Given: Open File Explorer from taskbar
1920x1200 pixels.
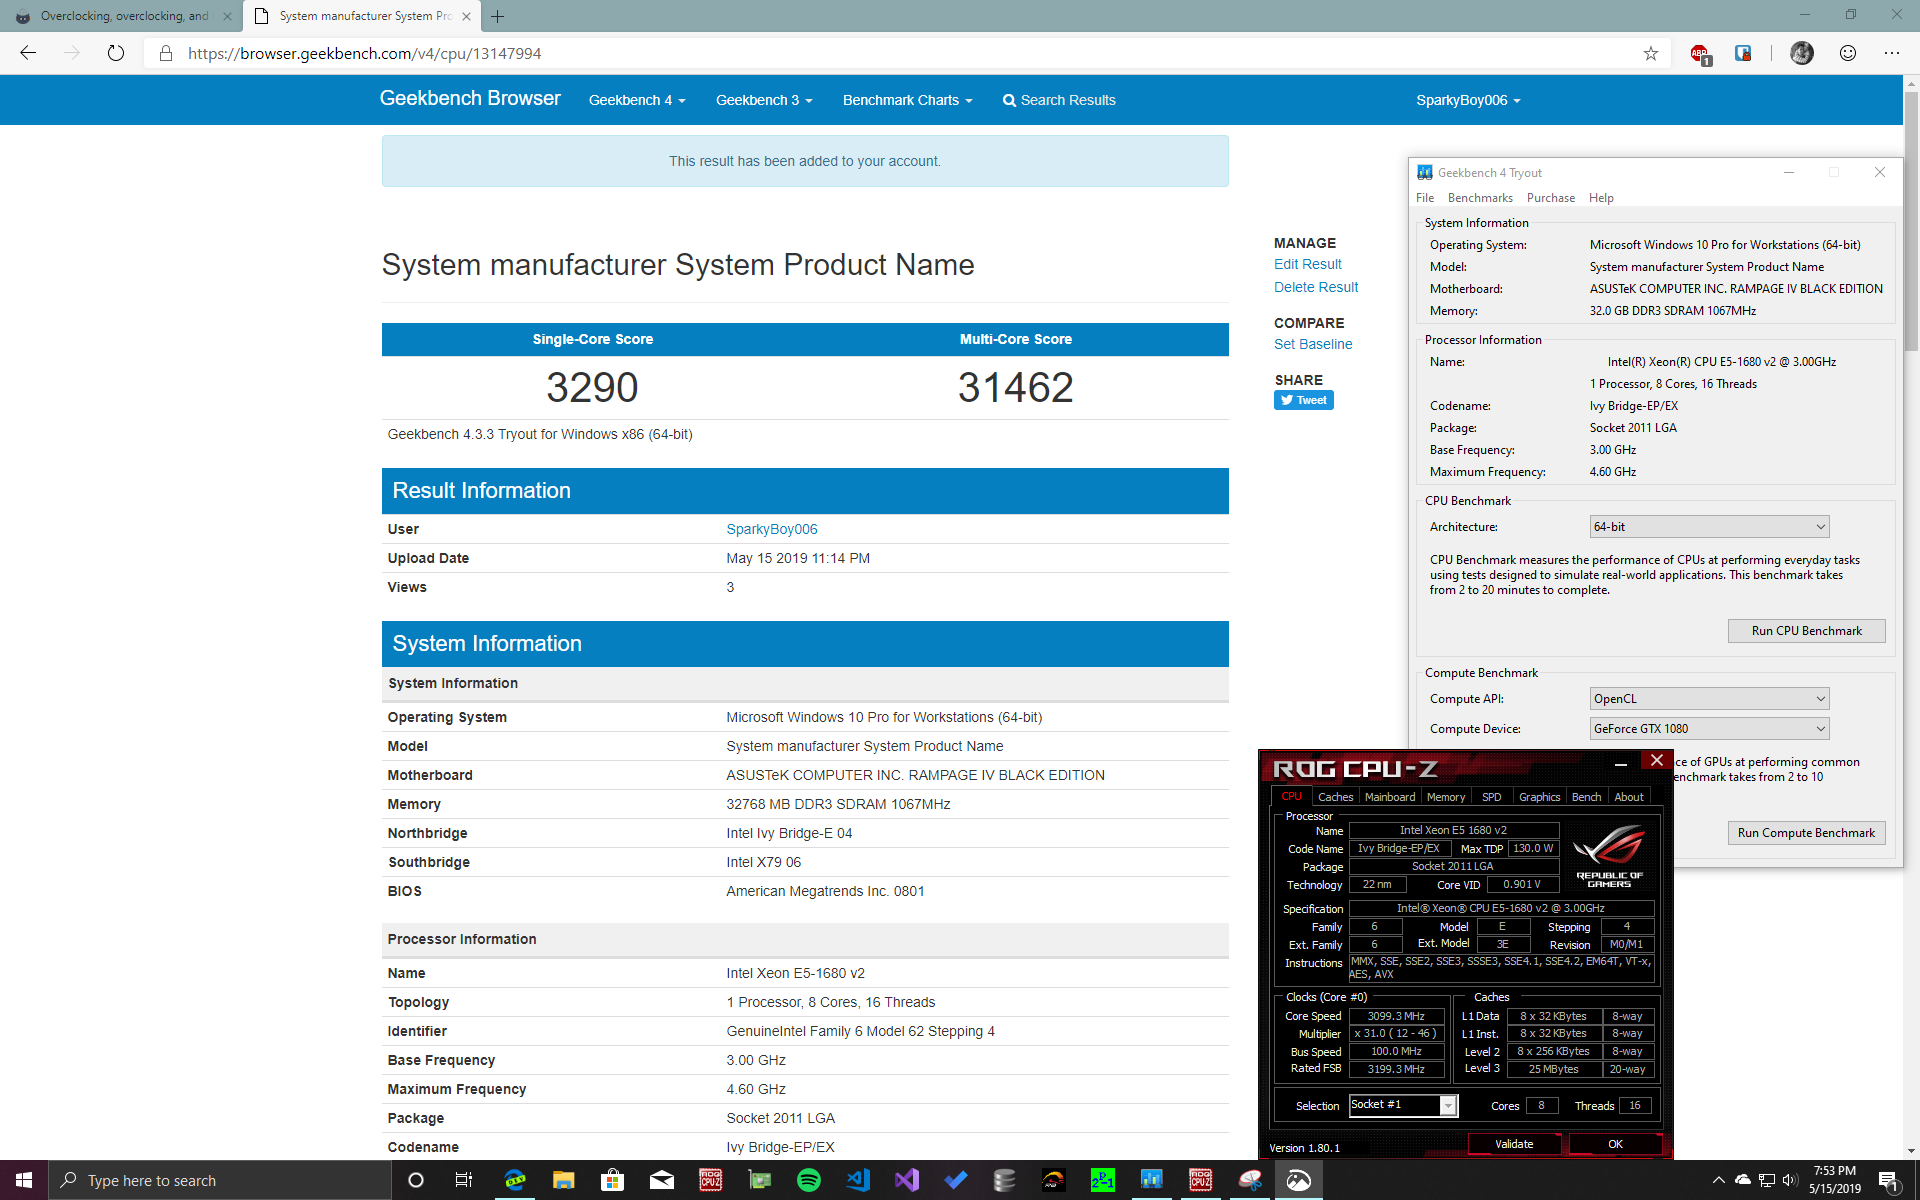Looking at the screenshot, I should coord(563,1180).
